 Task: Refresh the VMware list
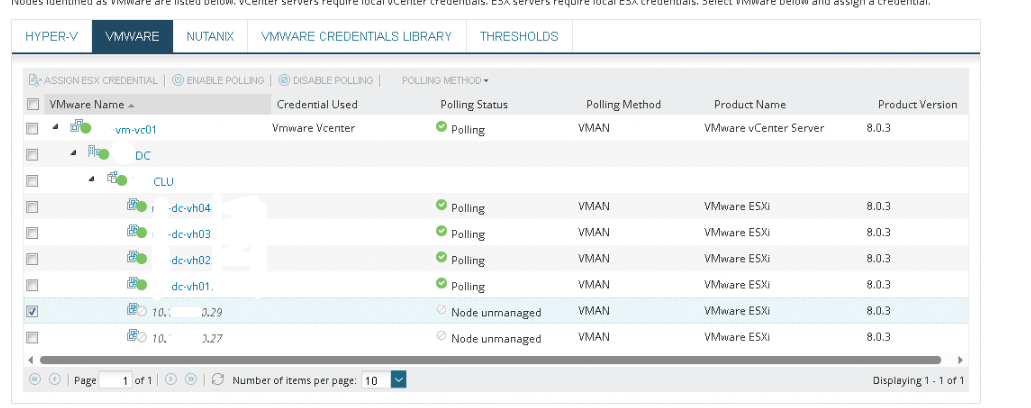pyautogui.click(x=218, y=379)
